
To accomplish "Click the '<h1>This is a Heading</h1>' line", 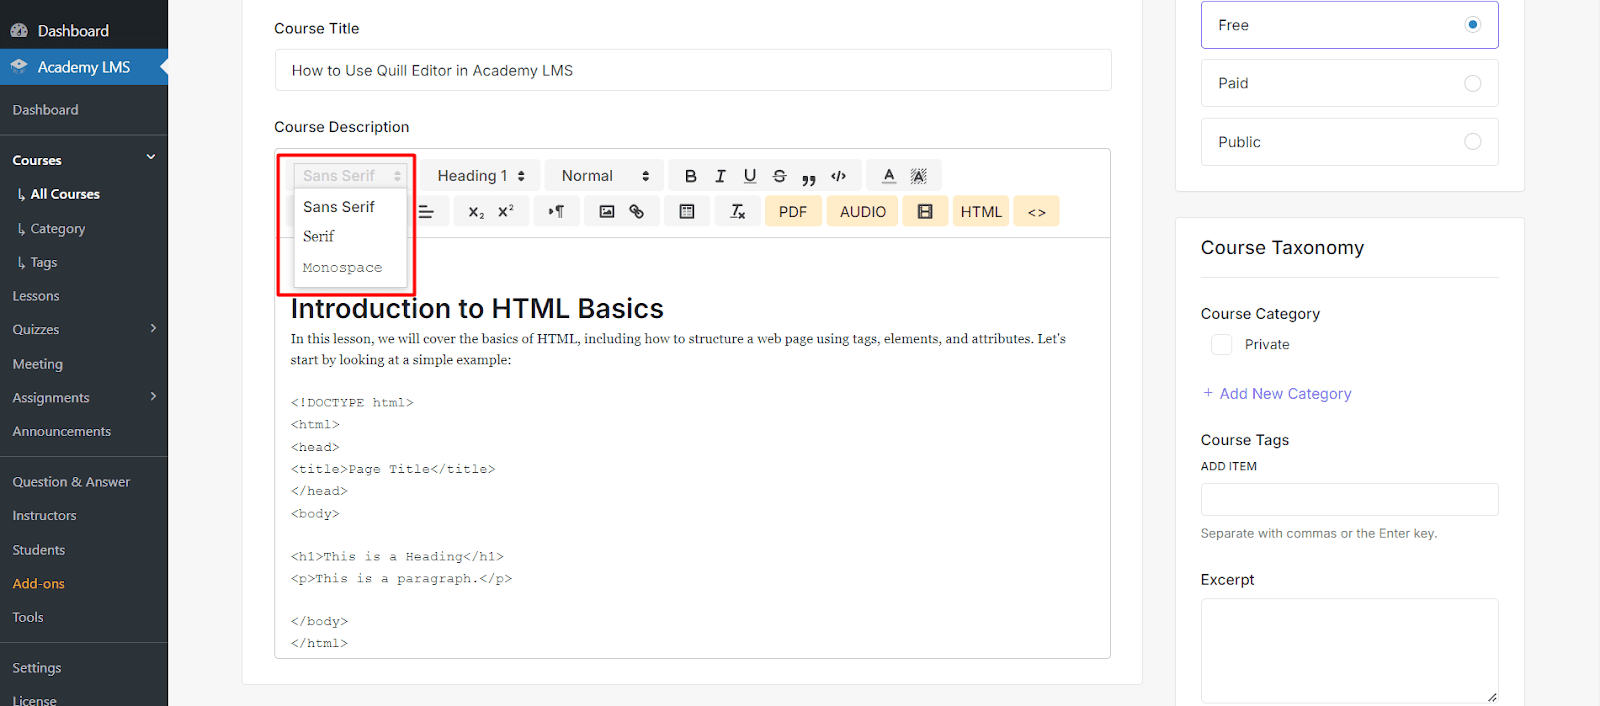I will tap(397, 556).
